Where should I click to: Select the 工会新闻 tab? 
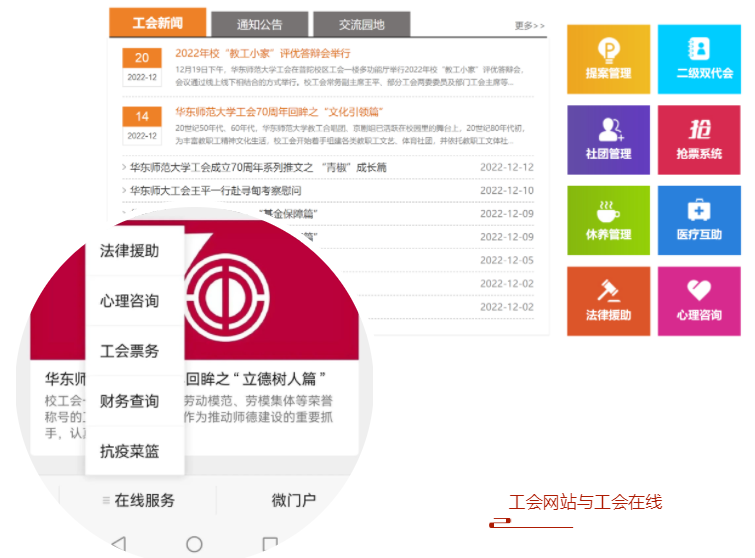click(157, 22)
